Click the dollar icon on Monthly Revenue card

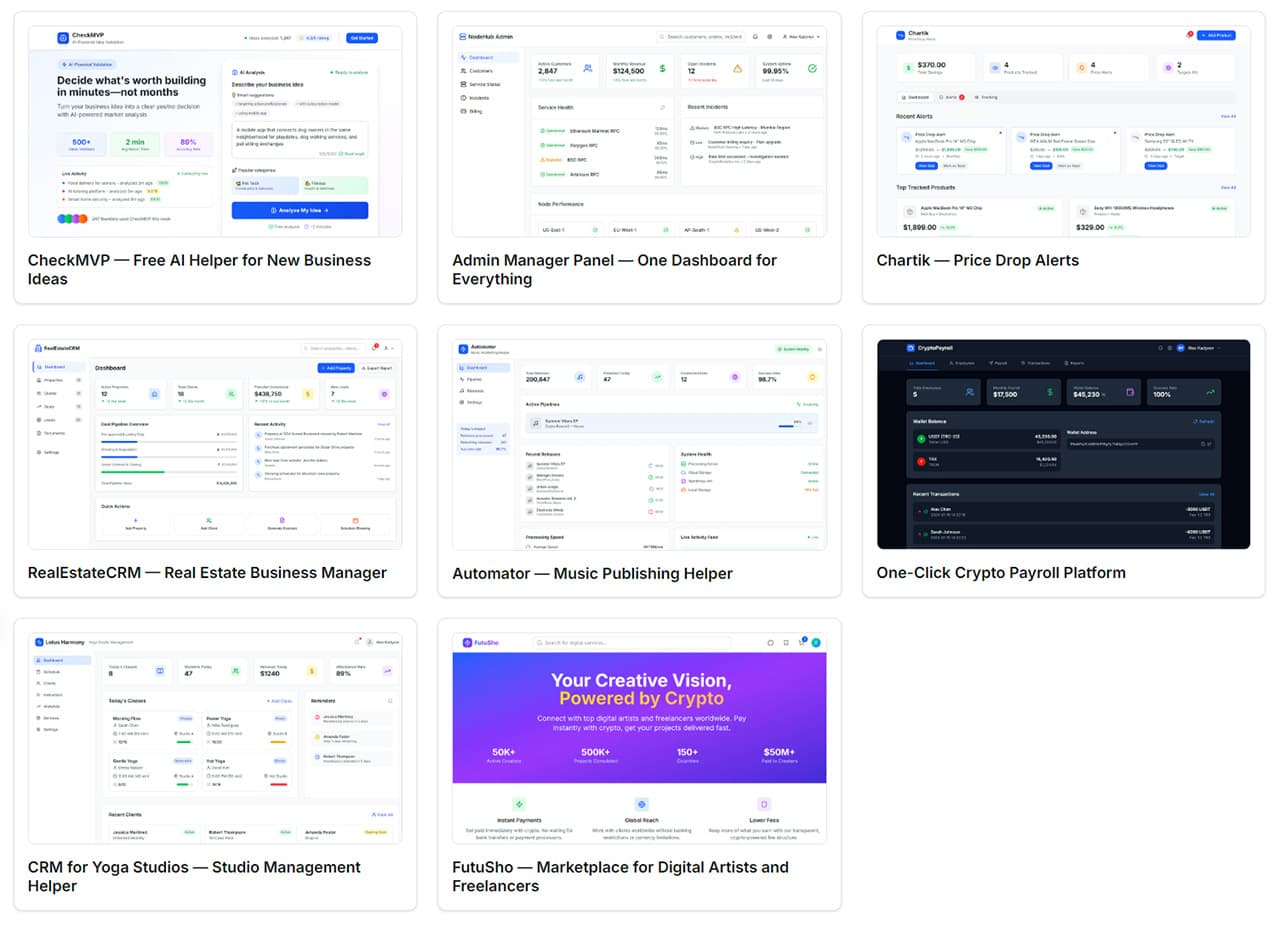pos(661,68)
